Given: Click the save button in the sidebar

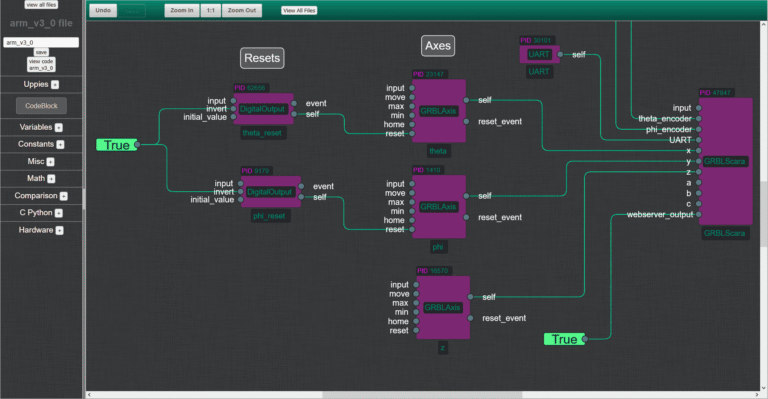Looking at the screenshot, I should pos(41,52).
